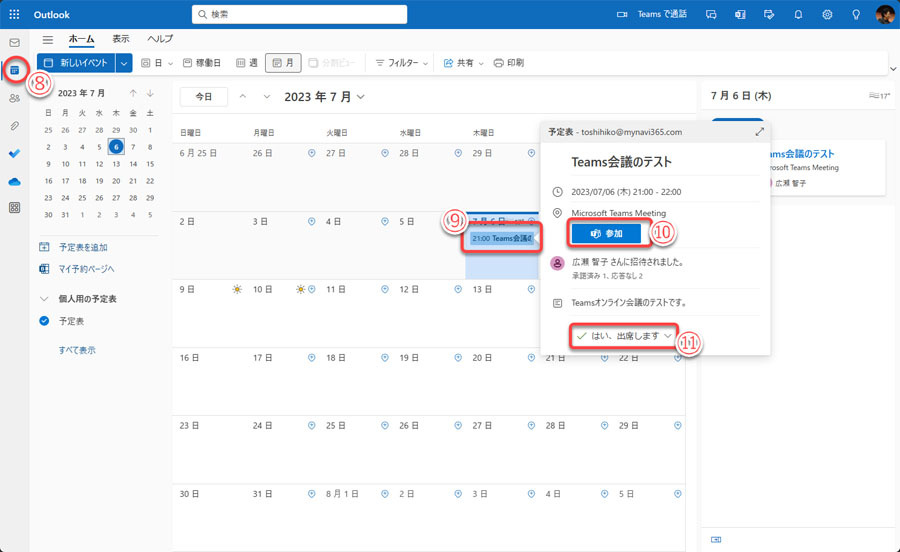
Task: Select the 月 month view
Action: [x=283, y=63]
